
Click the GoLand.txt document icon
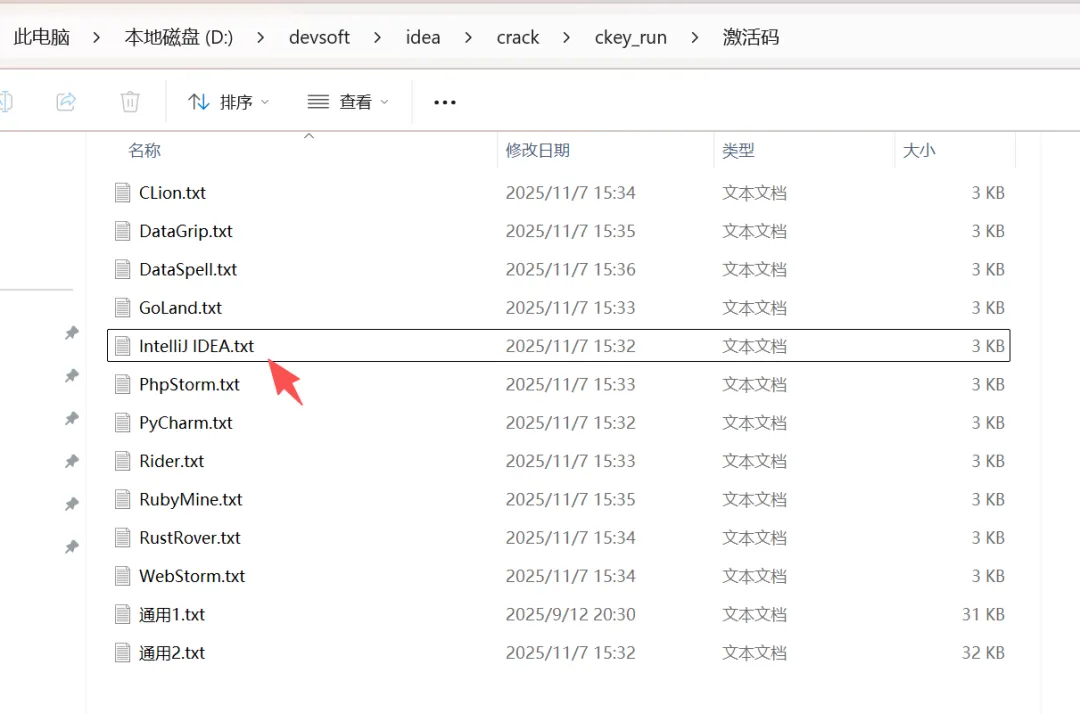click(123, 308)
